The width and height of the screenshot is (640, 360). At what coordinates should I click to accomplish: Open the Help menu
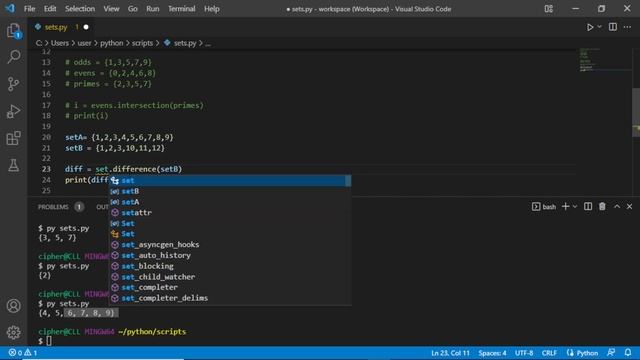tap(212, 9)
